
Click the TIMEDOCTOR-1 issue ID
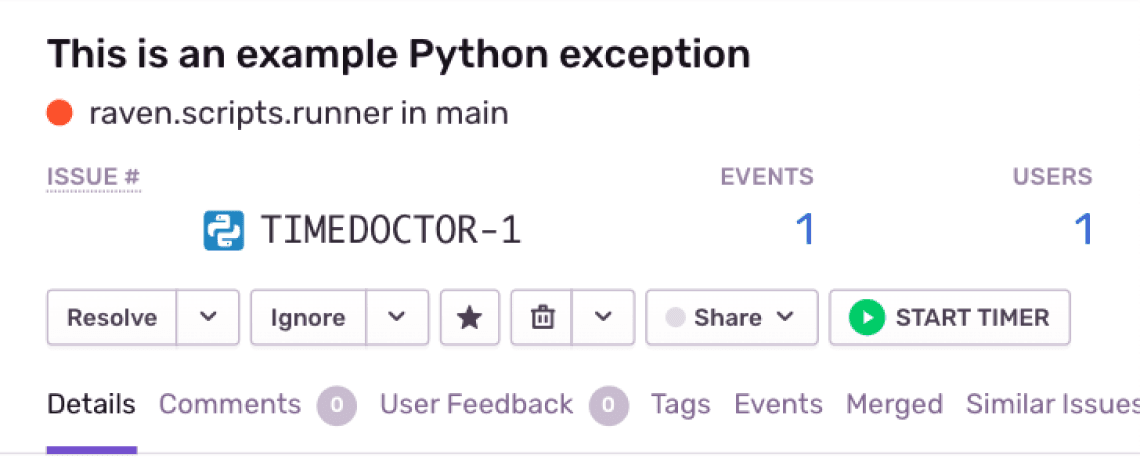pos(391,231)
